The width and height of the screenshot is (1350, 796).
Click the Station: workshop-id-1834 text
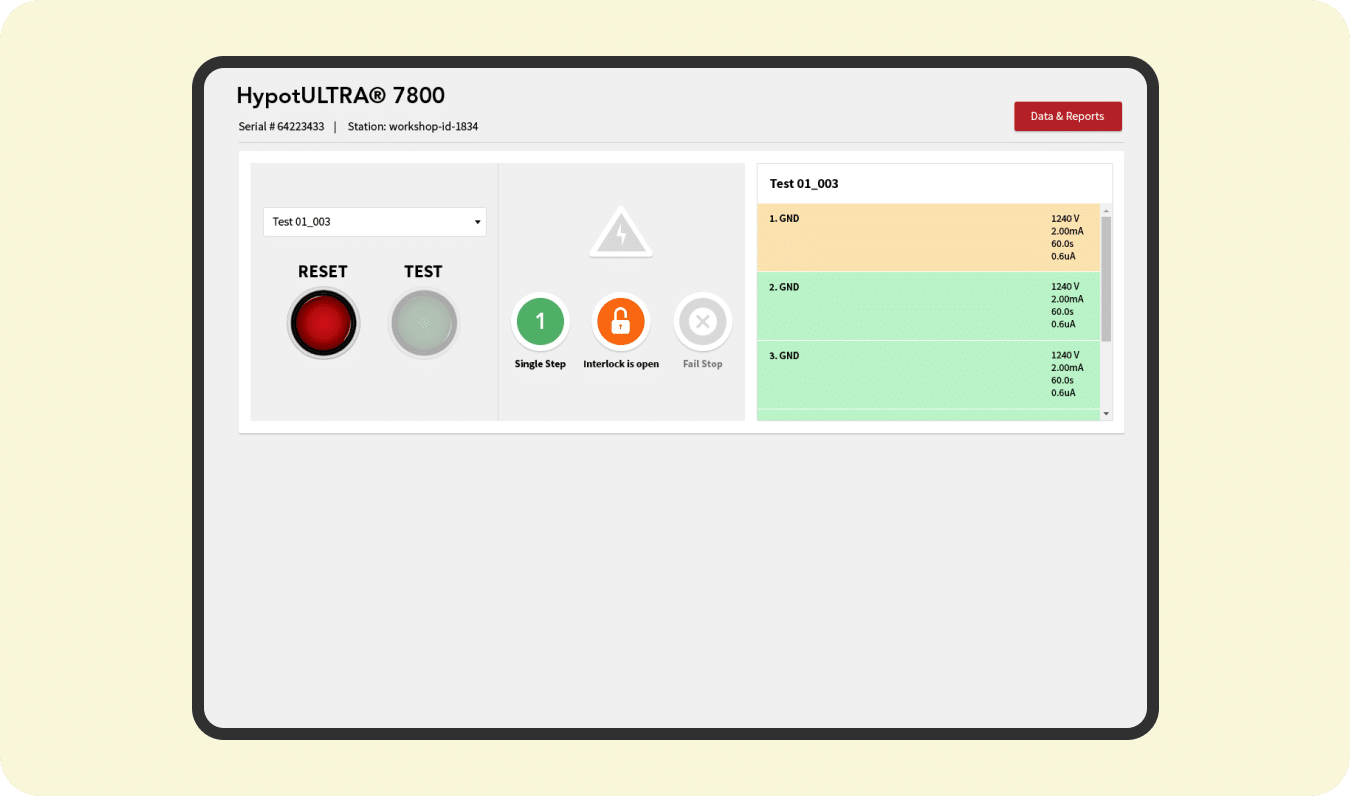pos(413,127)
